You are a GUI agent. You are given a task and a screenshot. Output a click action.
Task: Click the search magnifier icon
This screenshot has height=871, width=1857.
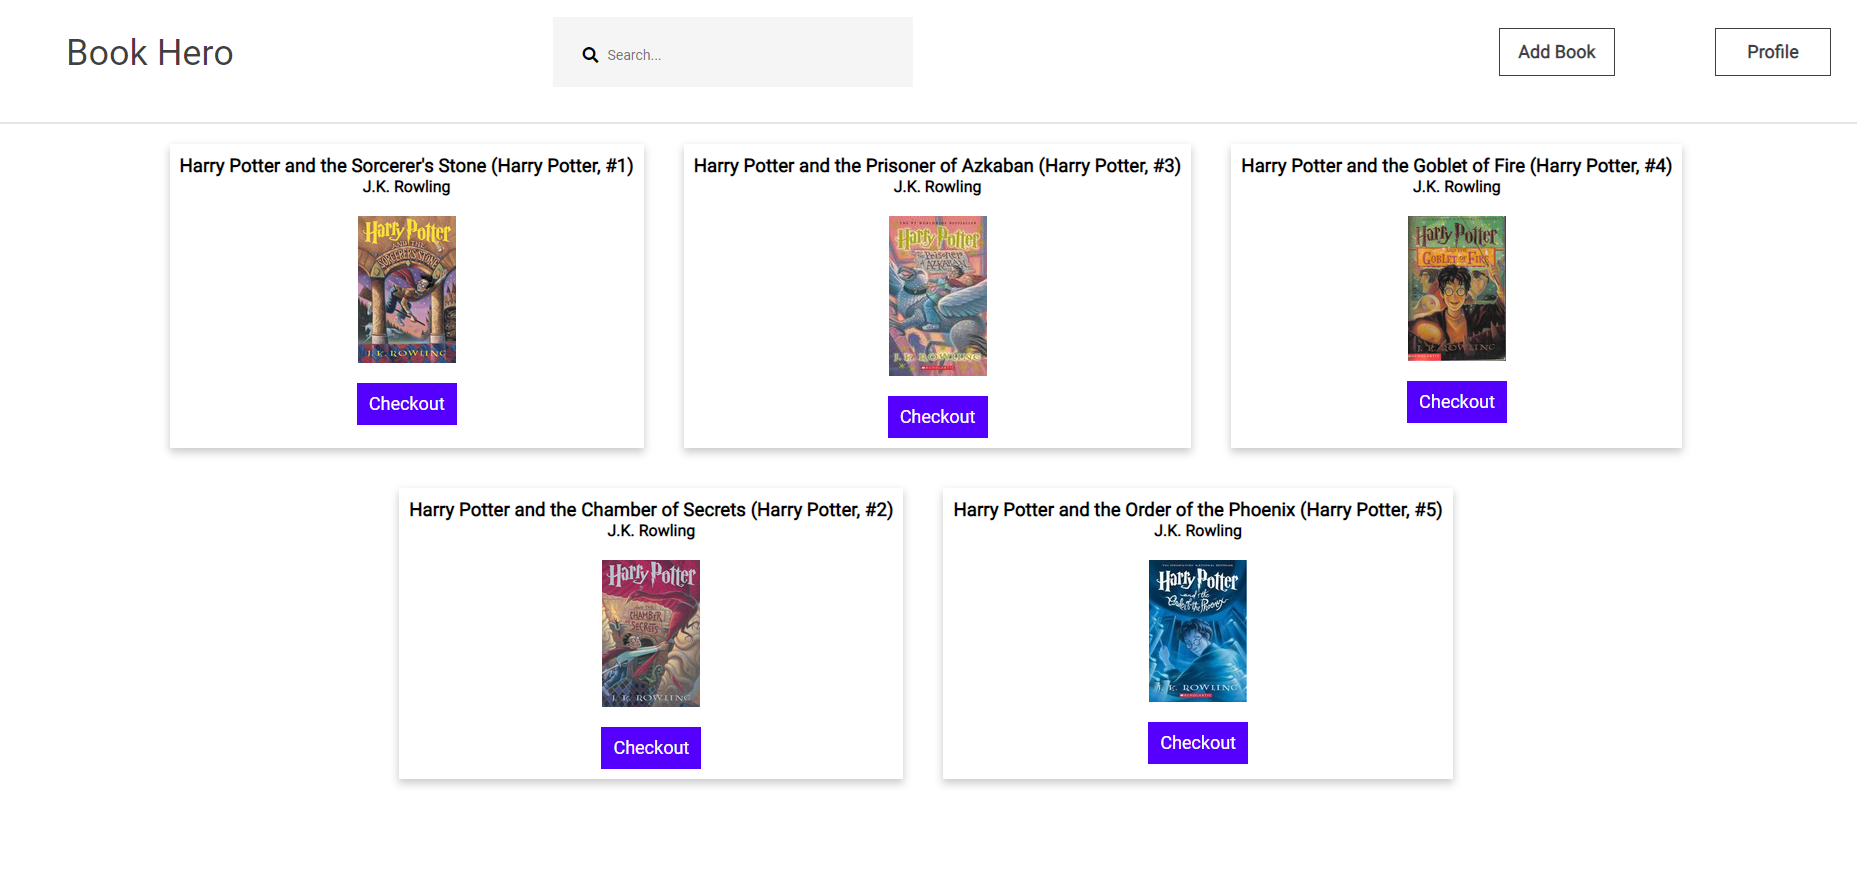point(590,55)
